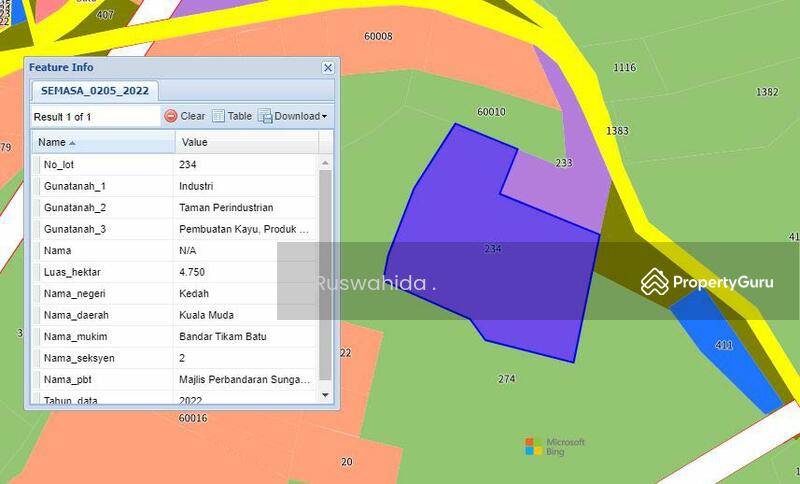Click the Table grid icon
800x484 pixels.
[x=218, y=116]
